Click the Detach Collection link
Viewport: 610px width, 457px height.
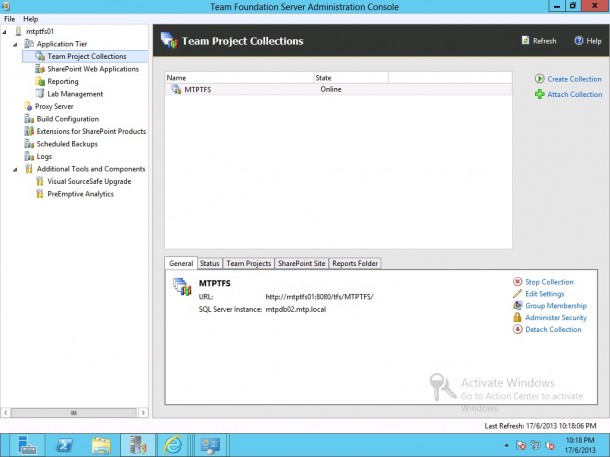pos(553,329)
